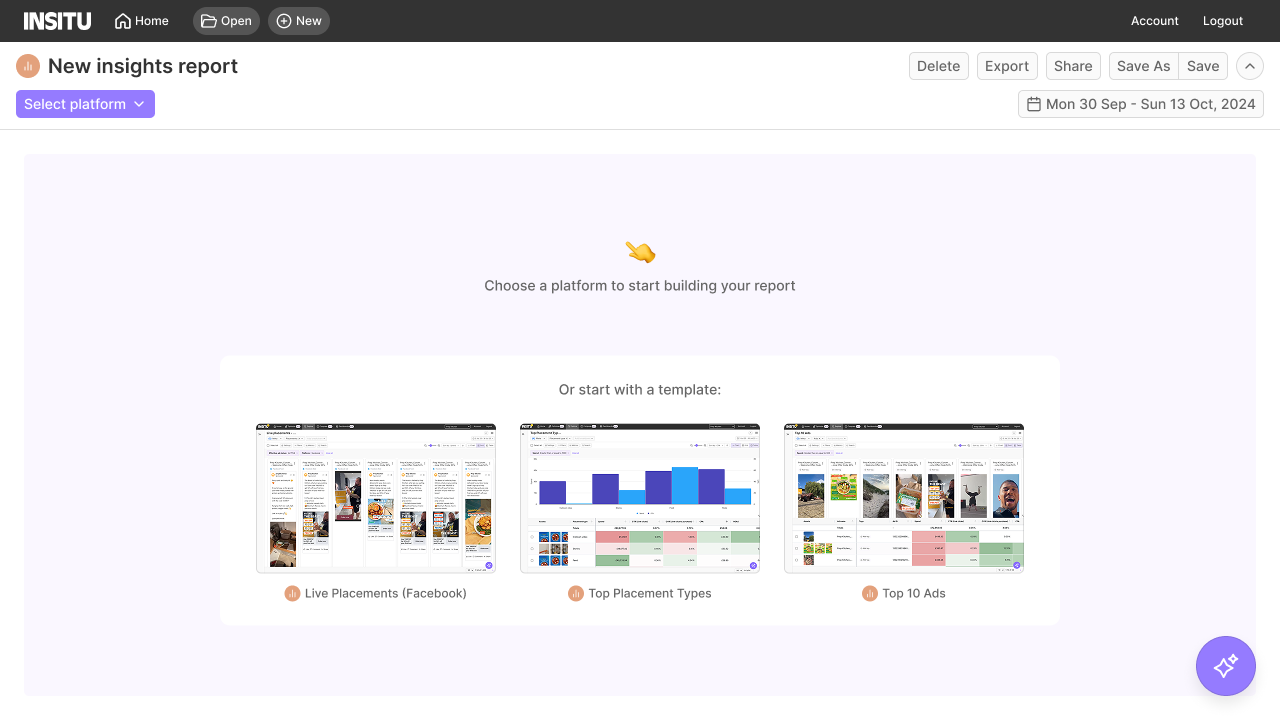Delete the current report
This screenshot has width=1280, height=720.
[939, 66]
